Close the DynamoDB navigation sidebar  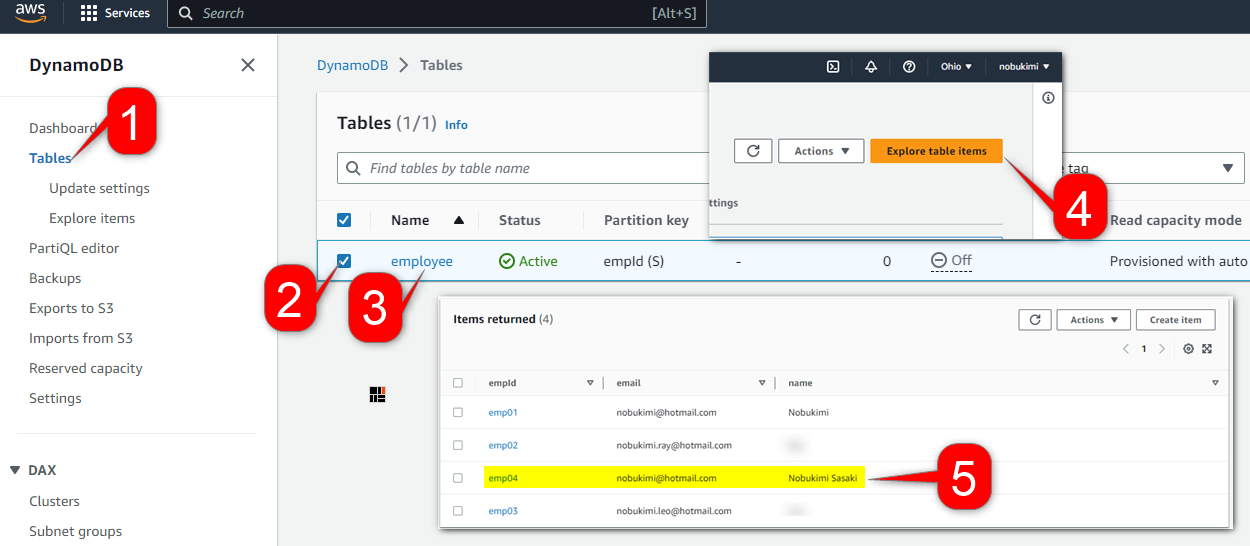pos(248,65)
